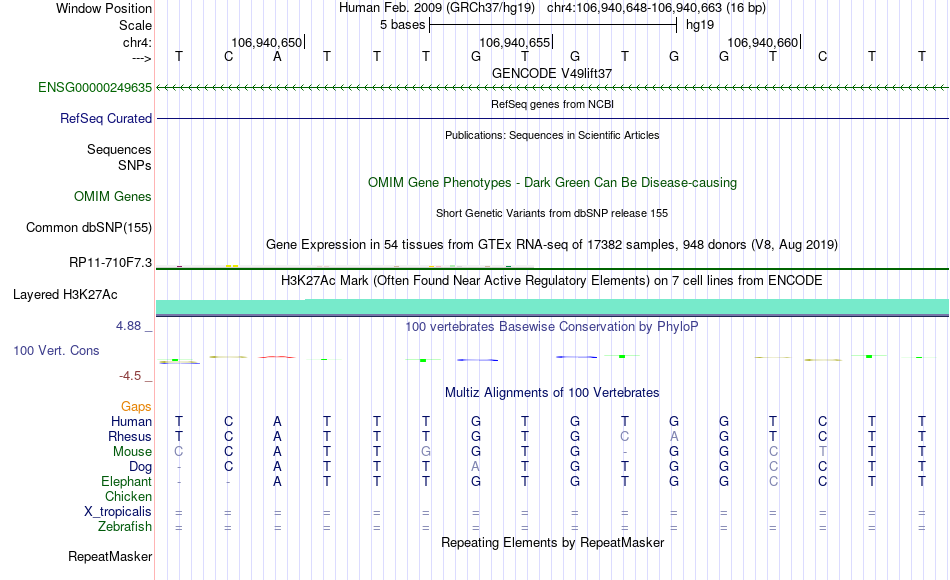Click the Layered H3K27Ac track label
The height and width of the screenshot is (580, 950).
pos(65,295)
